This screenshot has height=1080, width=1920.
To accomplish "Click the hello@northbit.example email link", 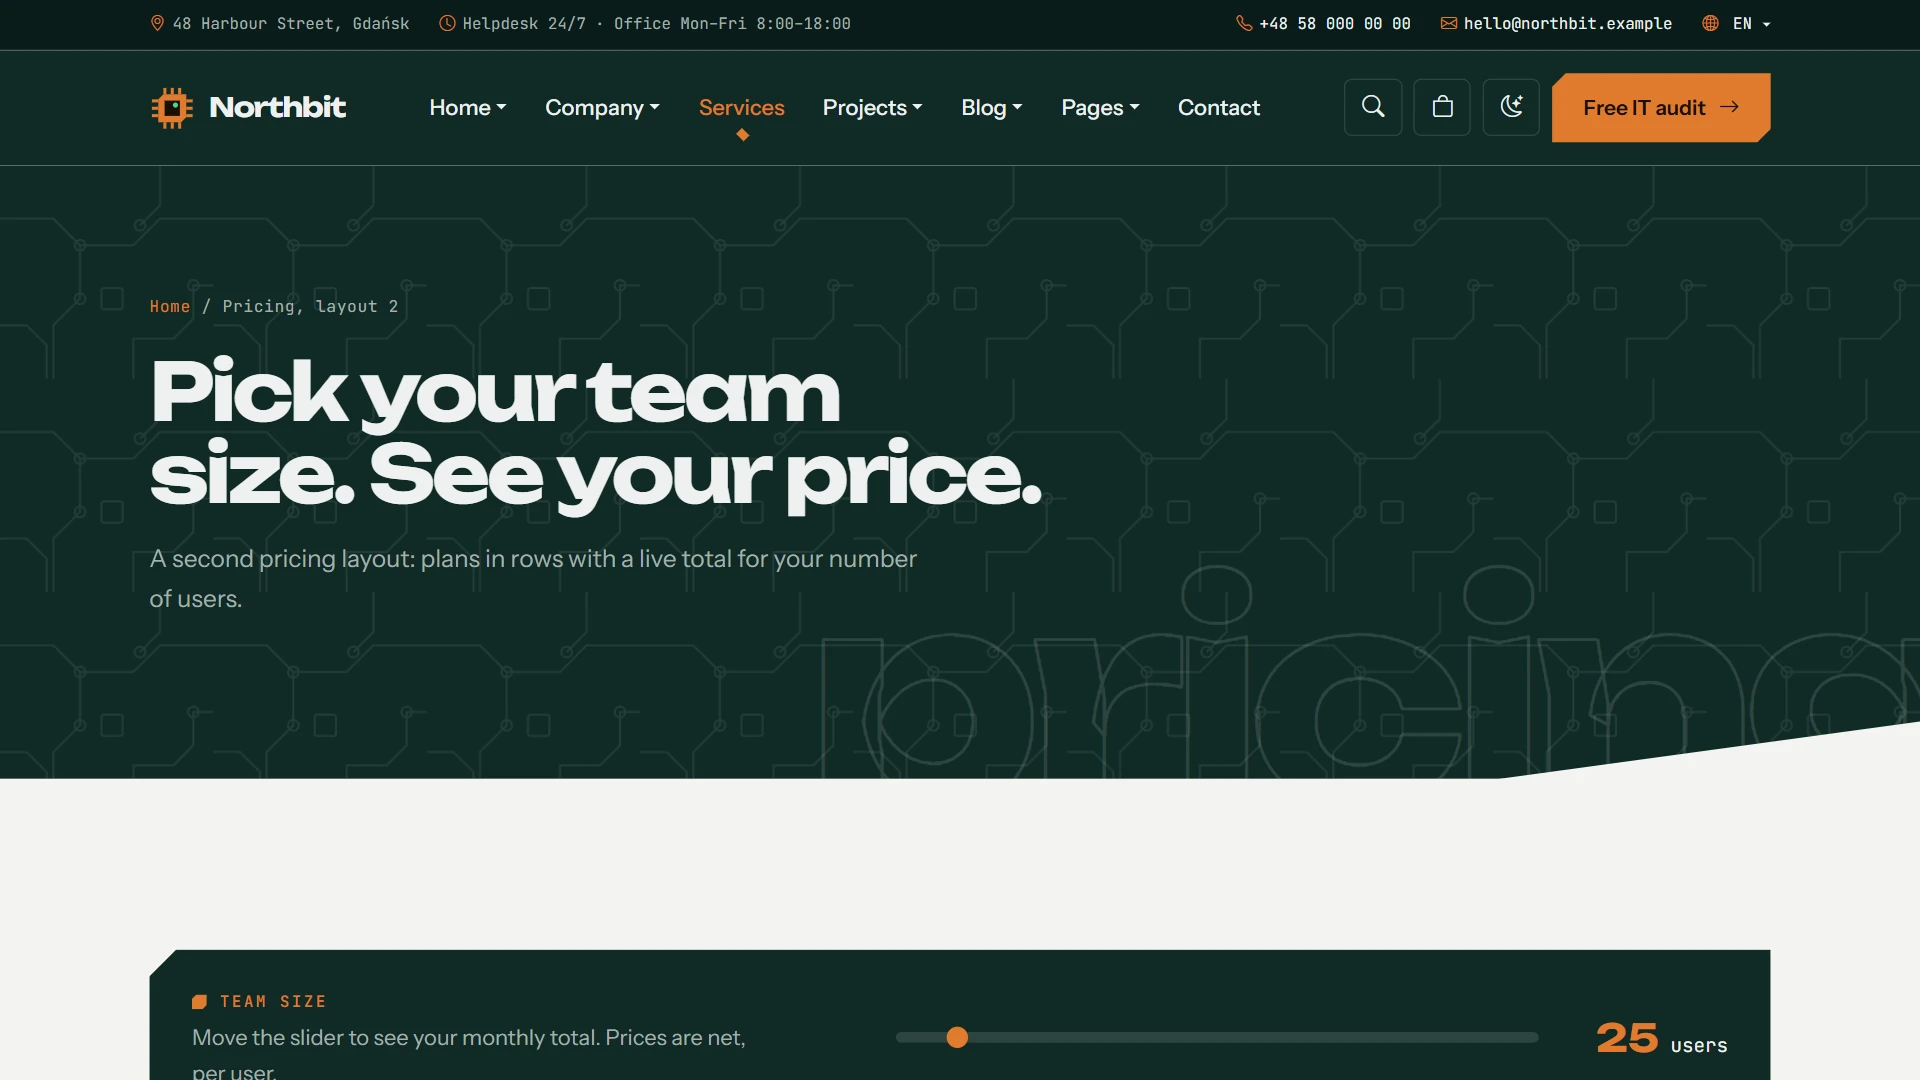I will [x=1567, y=23].
